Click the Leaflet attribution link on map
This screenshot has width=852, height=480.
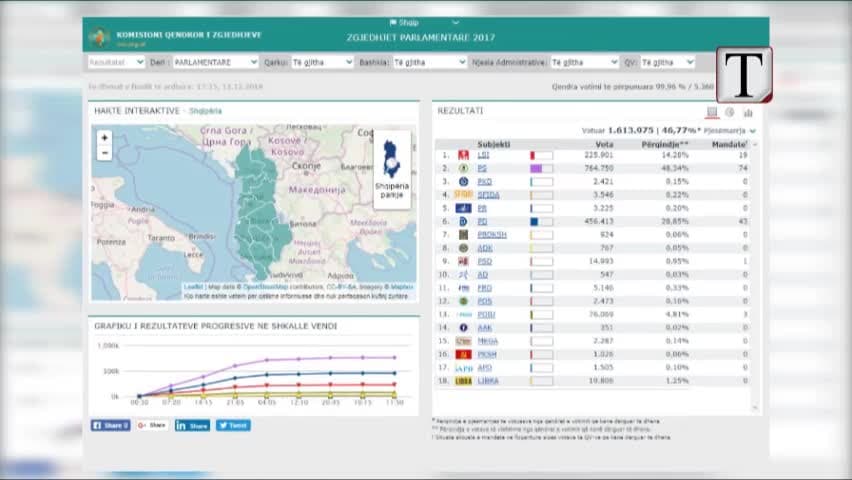click(x=193, y=287)
